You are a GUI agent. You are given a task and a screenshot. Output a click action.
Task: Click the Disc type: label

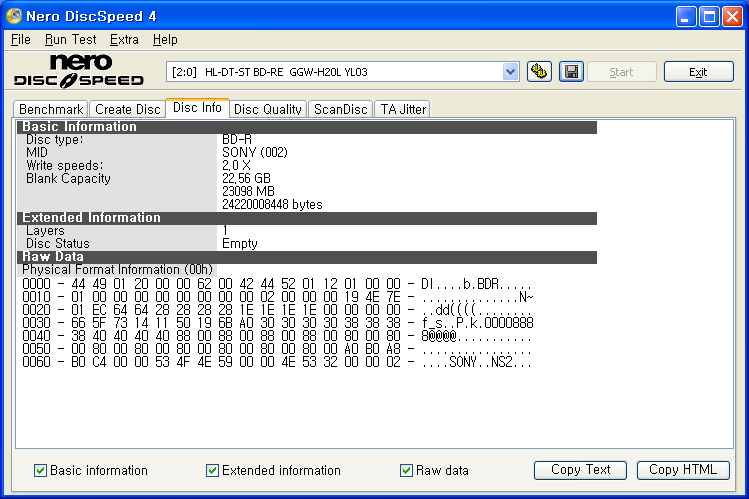[x=54, y=139]
